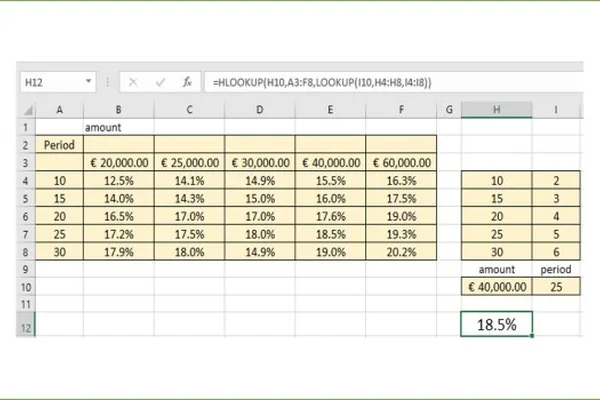Select row 10 header
This screenshot has height=400, width=600.
[26, 287]
